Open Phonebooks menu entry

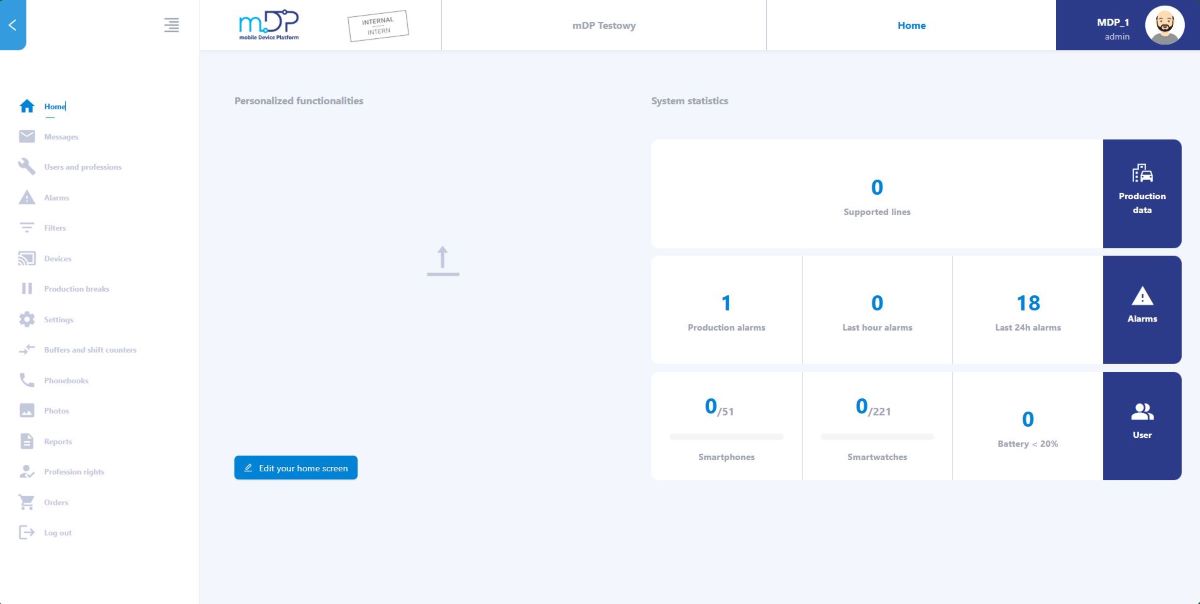coord(66,381)
